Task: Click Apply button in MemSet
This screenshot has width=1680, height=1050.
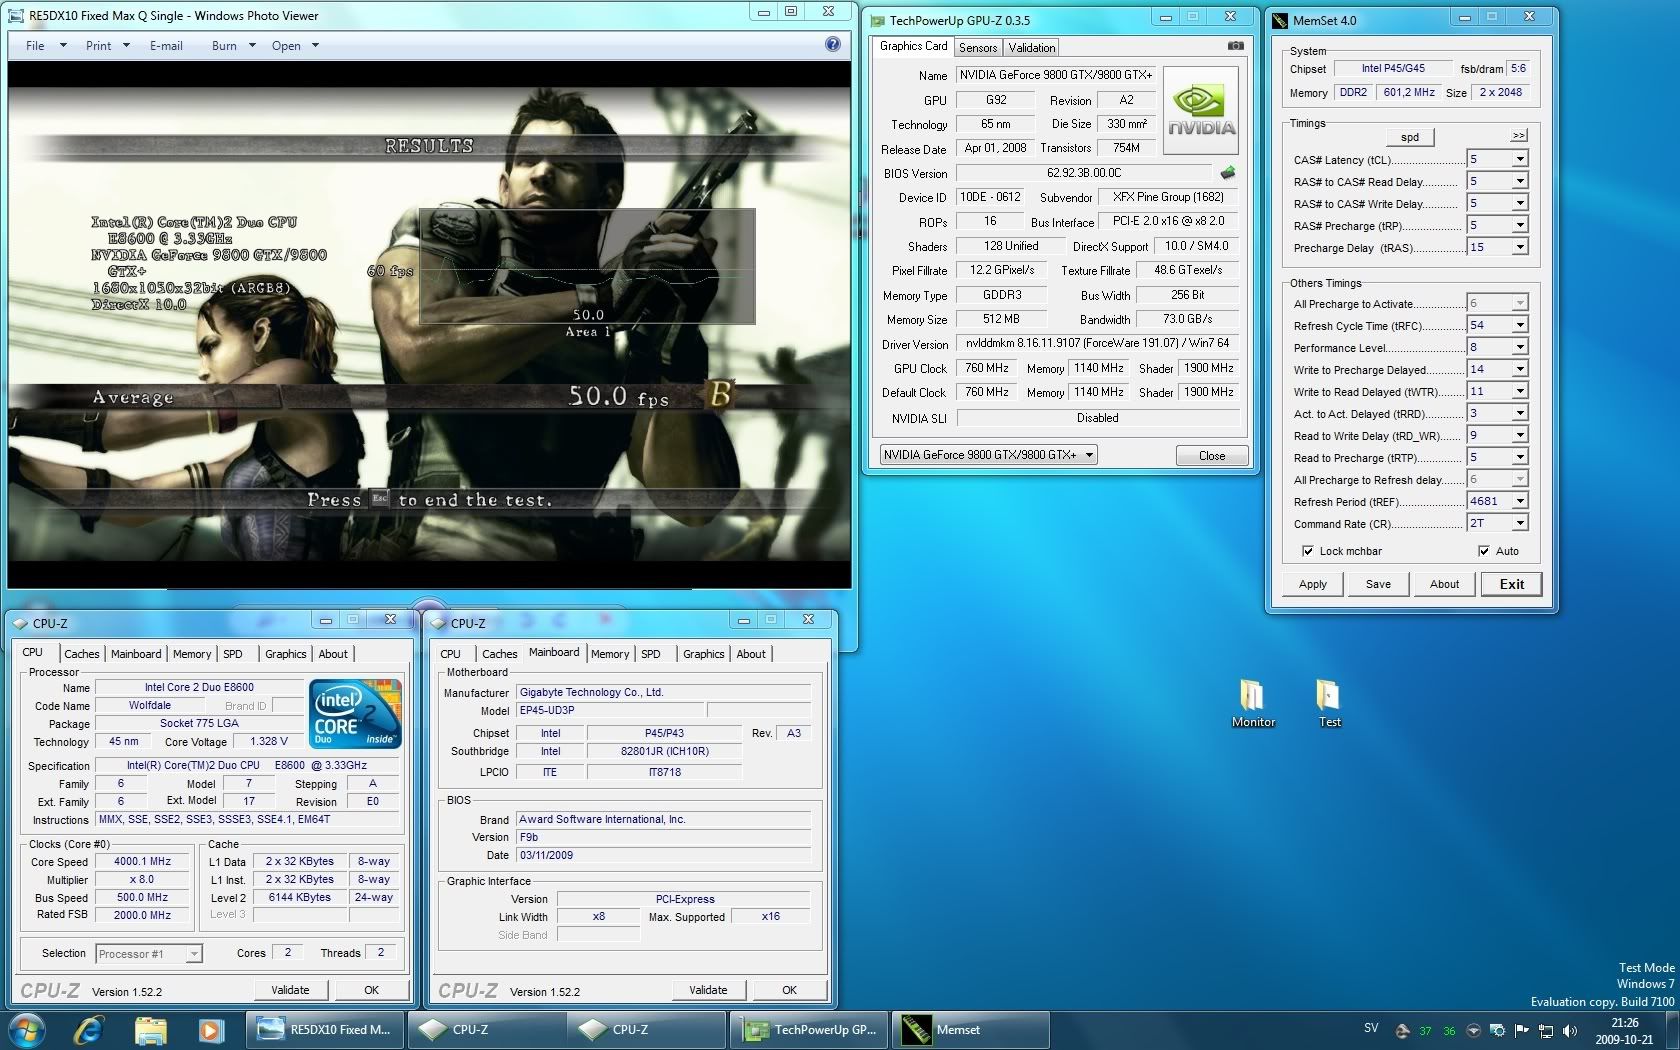Action: click(x=1312, y=584)
